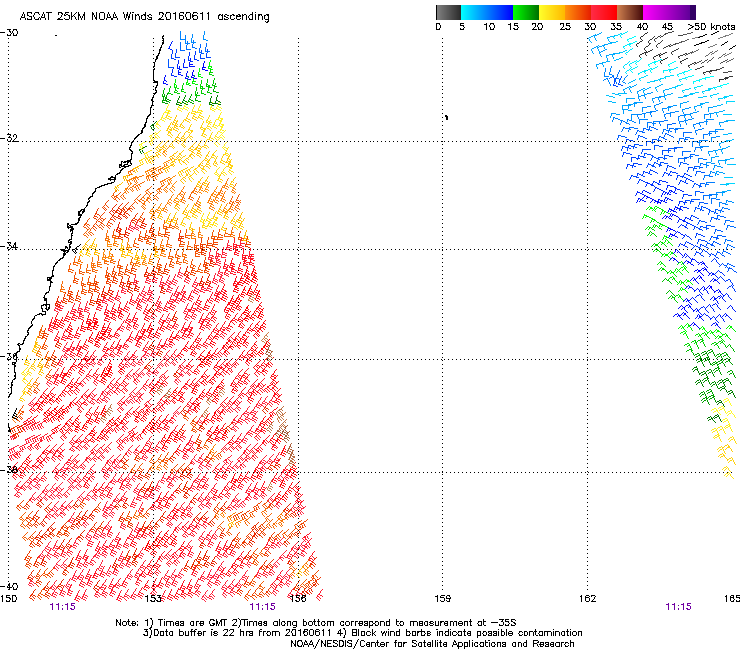Click the orange 25–30 knots legend segment
This screenshot has height=650, width=740.
tap(578, 12)
